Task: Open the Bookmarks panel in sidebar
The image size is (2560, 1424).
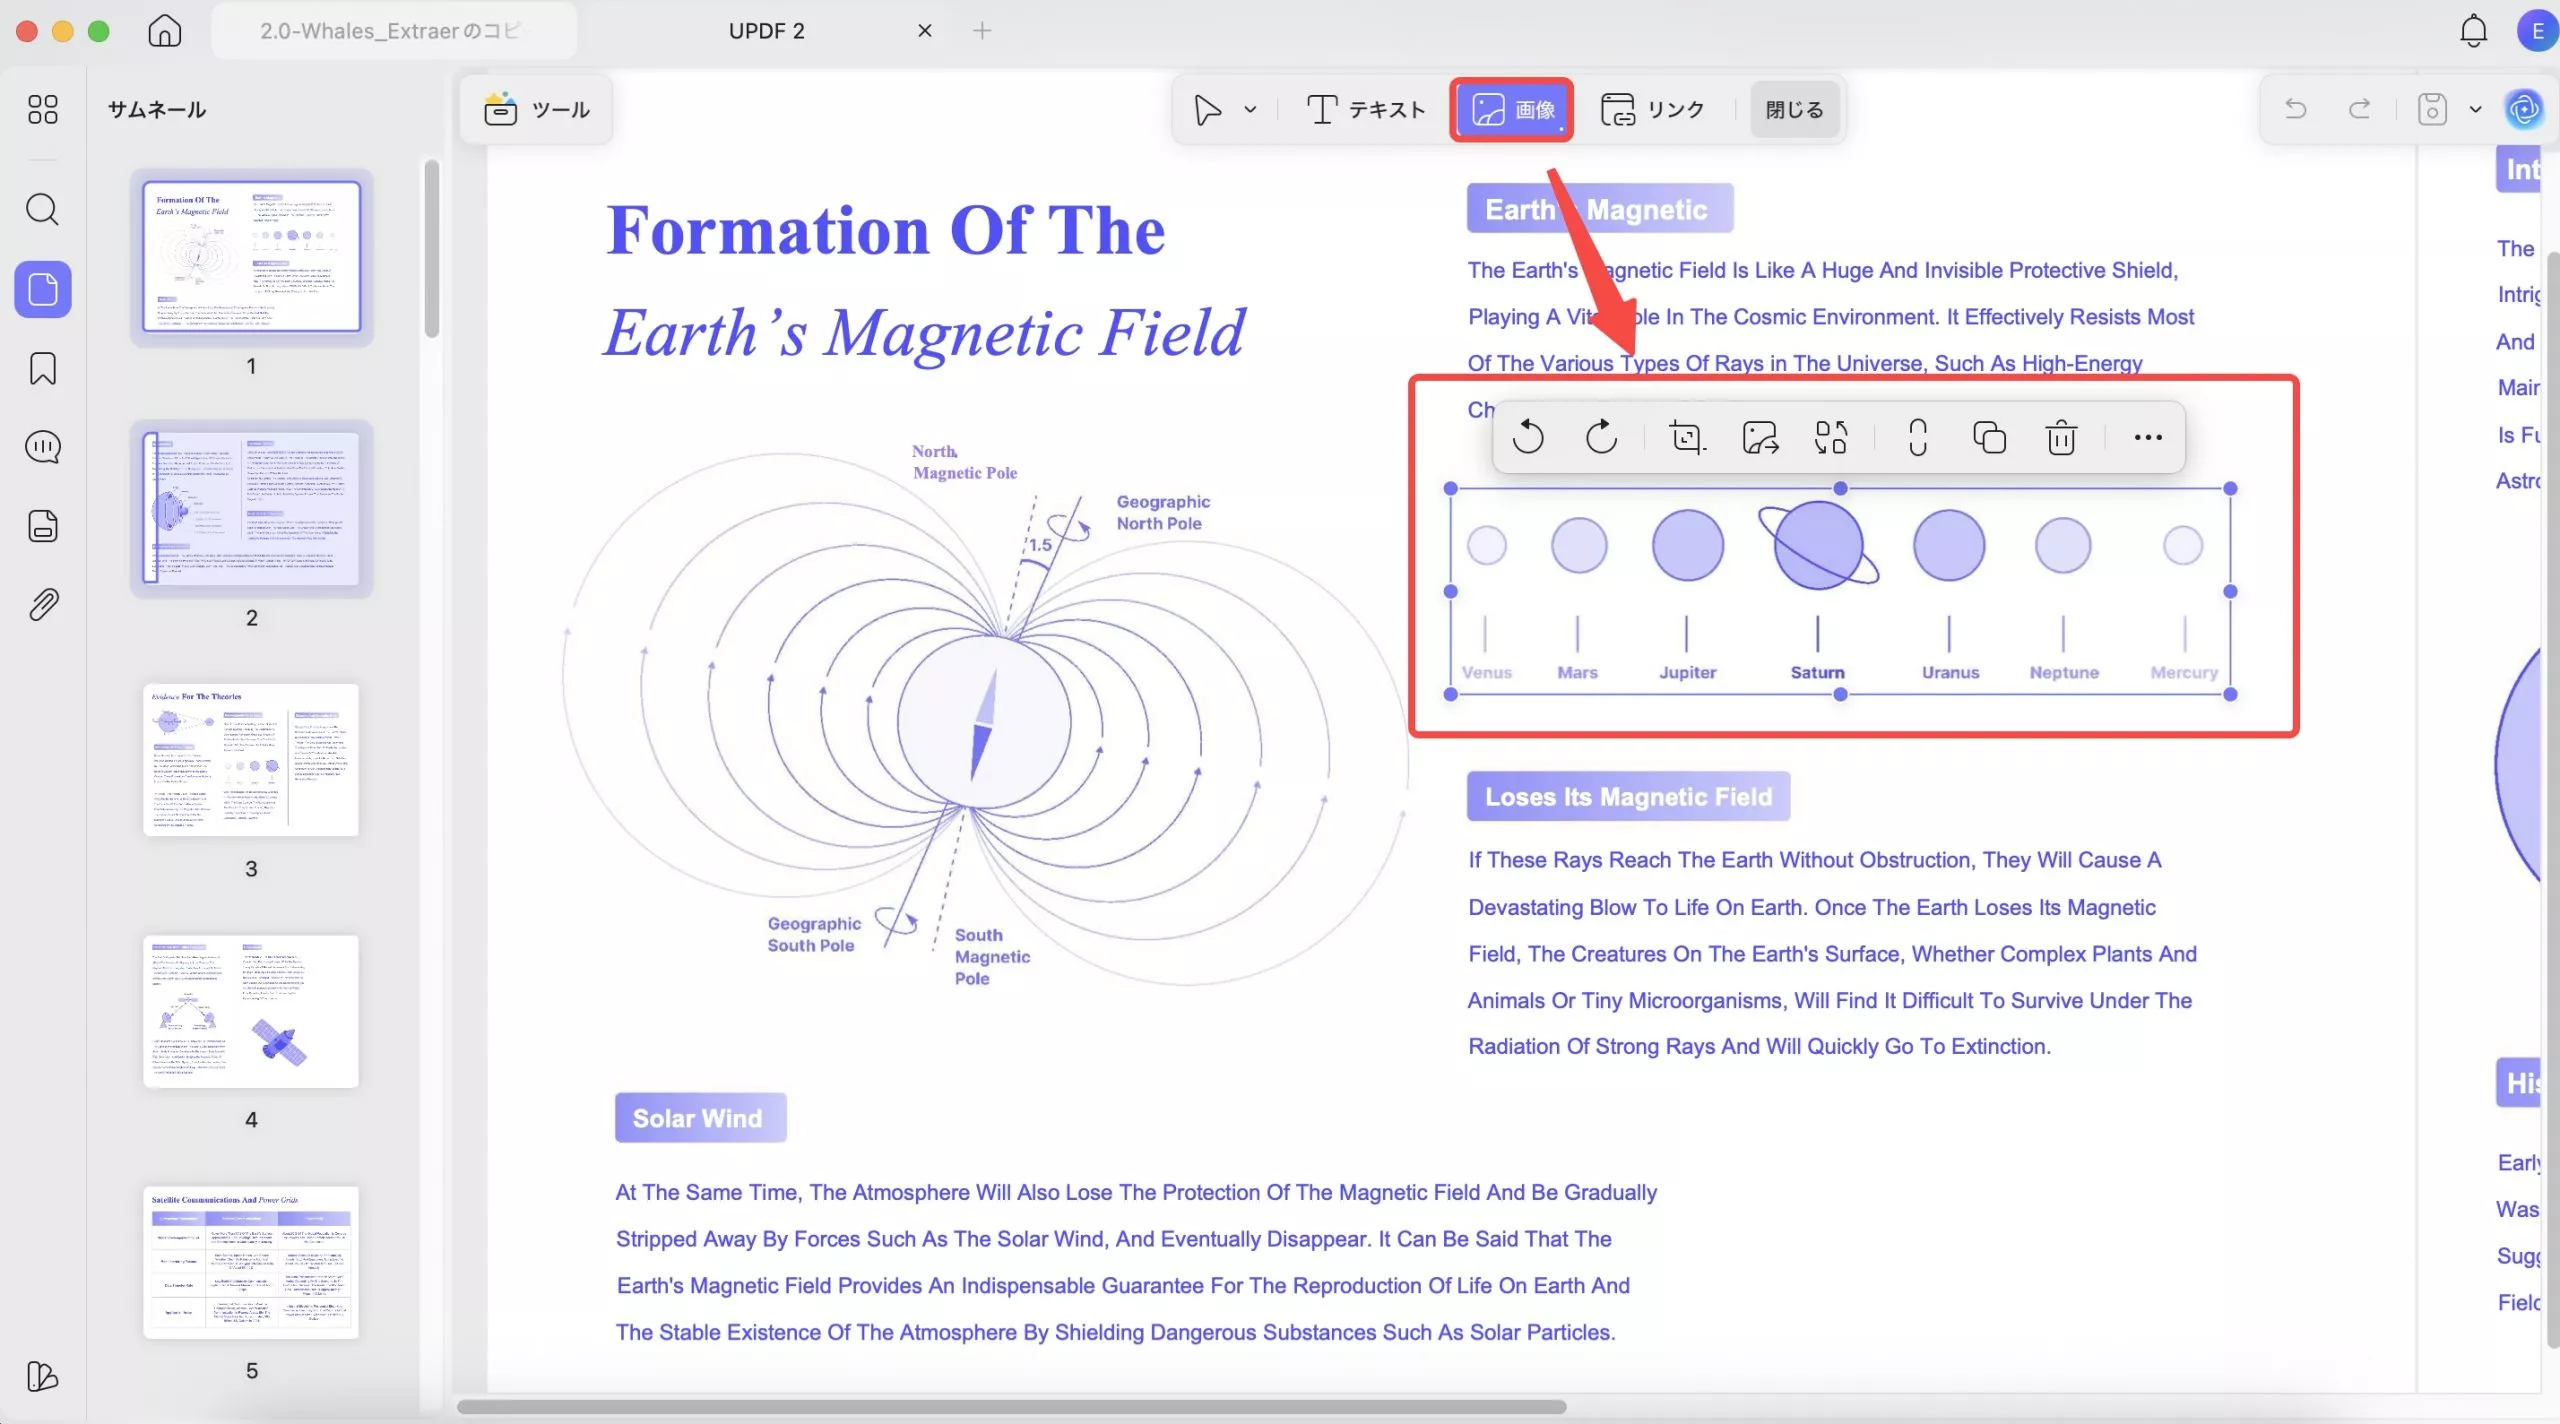Action: (43, 369)
